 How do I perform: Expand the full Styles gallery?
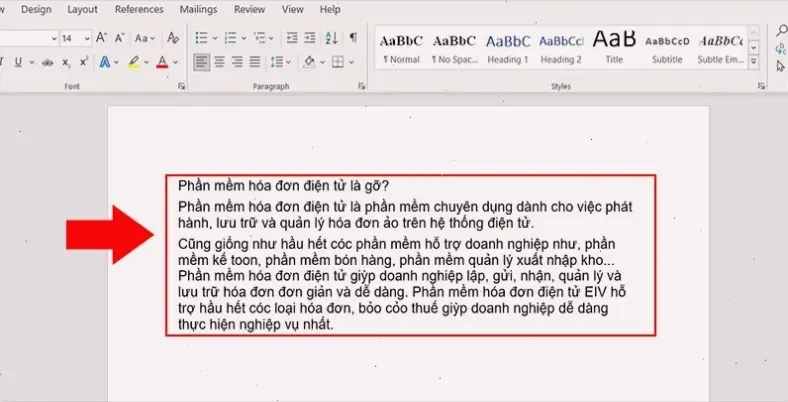tap(754, 62)
